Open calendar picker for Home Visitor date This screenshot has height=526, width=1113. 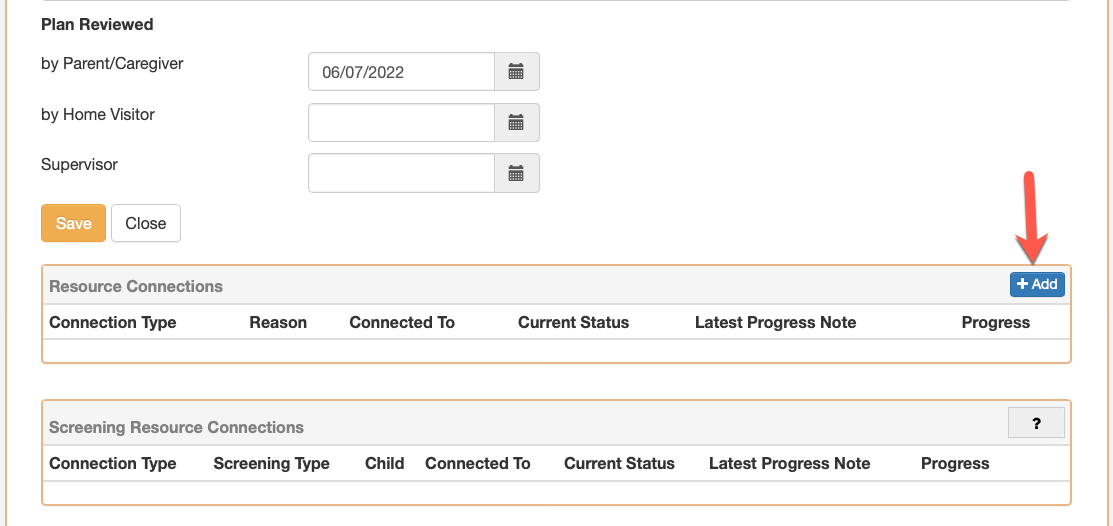[517, 123]
